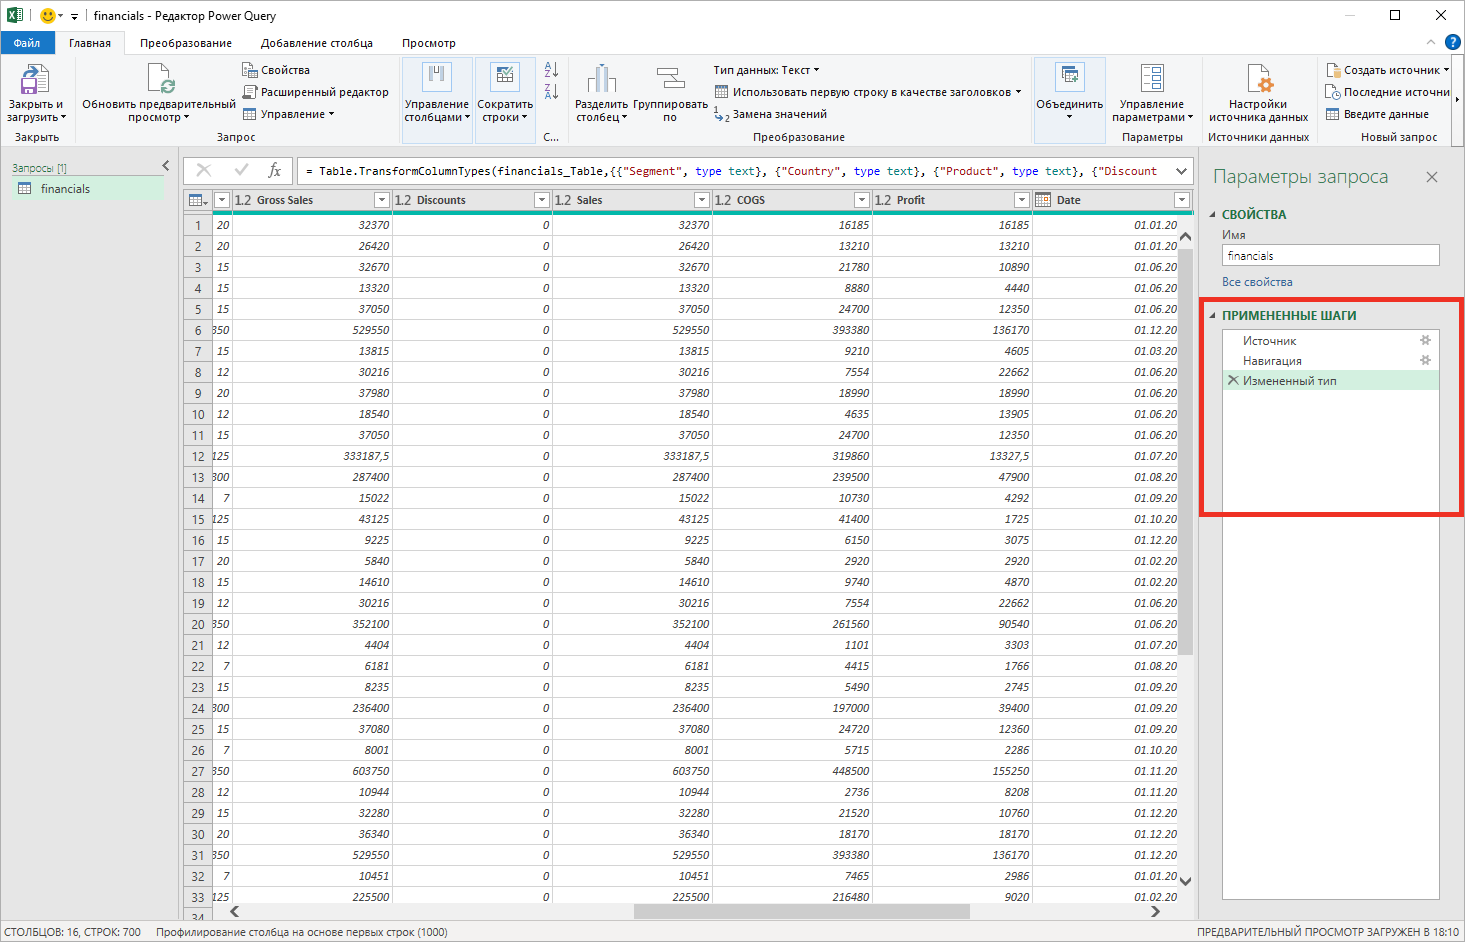Open the Gross Sales column filter dropdown
The image size is (1465, 942).
pyautogui.click(x=381, y=200)
